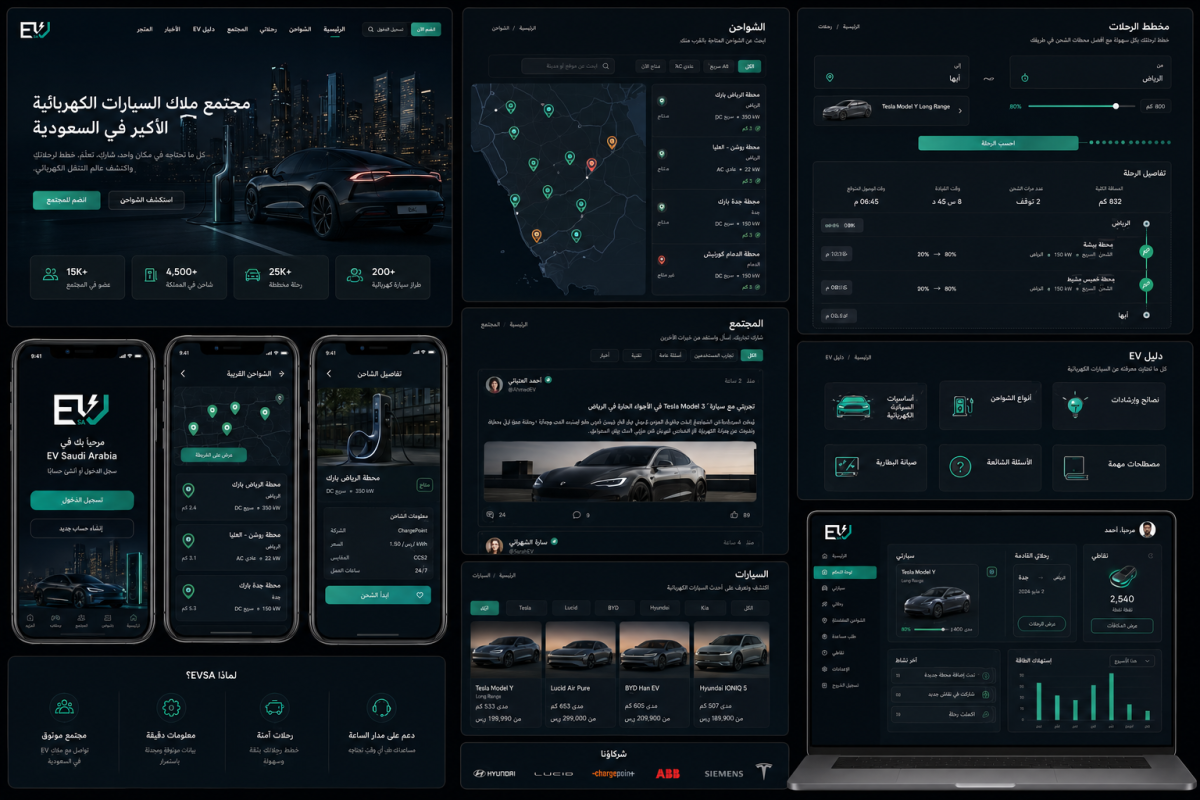1200x800 pixels.
Task: Click the charger icon beside 4,500+
Action: coord(151,274)
